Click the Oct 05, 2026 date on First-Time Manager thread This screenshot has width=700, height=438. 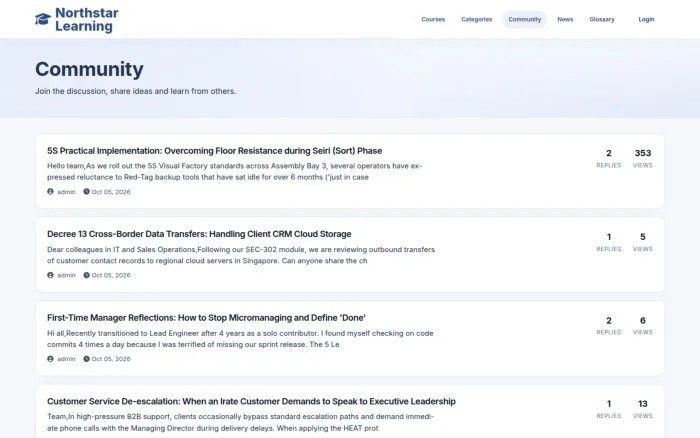tap(111, 359)
